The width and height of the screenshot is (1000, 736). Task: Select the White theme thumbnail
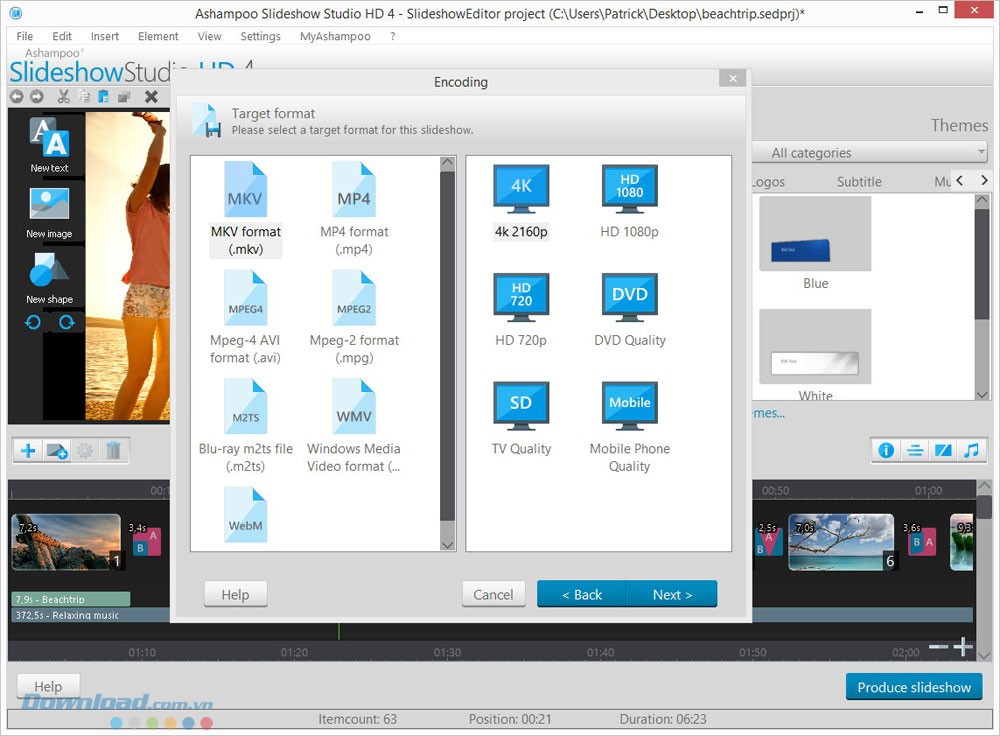(x=815, y=346)
